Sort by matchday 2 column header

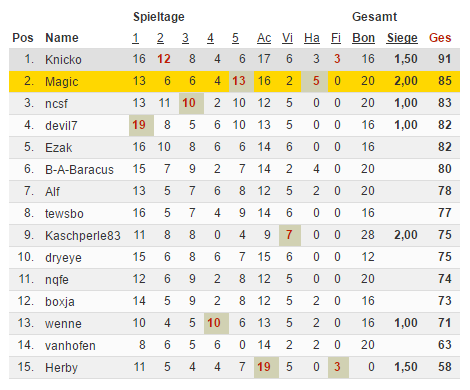(160, 38)
